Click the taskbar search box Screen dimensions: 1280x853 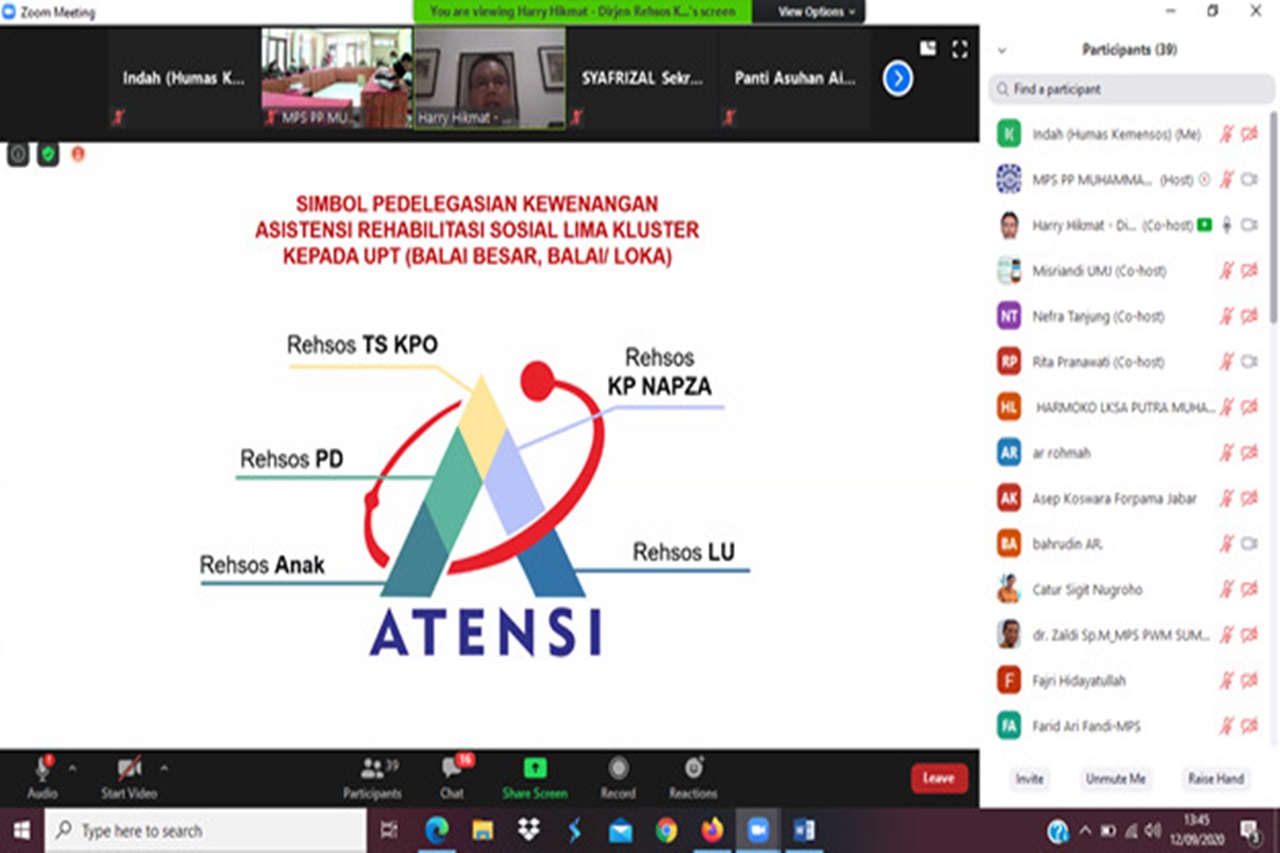coord(205,831)
